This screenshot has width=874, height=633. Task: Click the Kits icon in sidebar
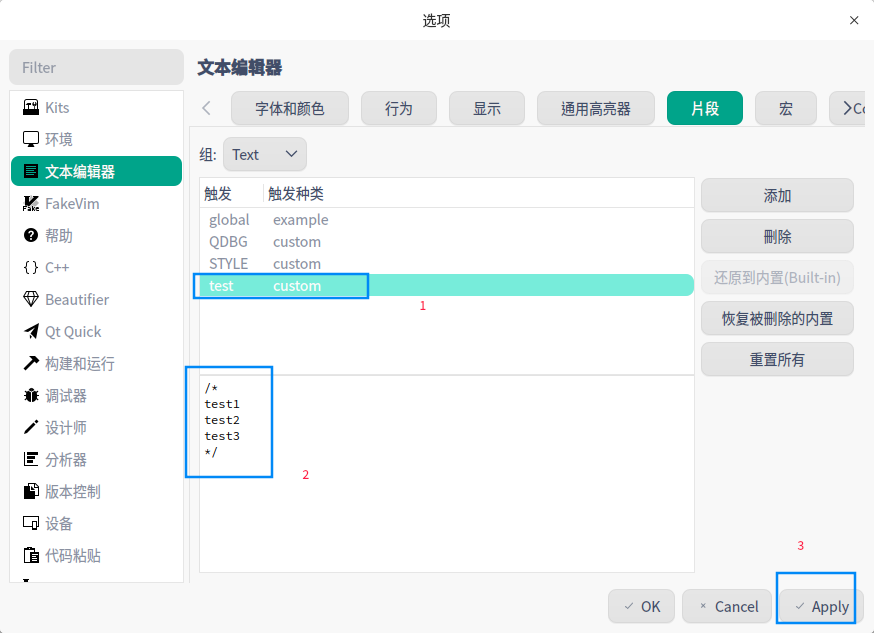[x=30, y=107]
